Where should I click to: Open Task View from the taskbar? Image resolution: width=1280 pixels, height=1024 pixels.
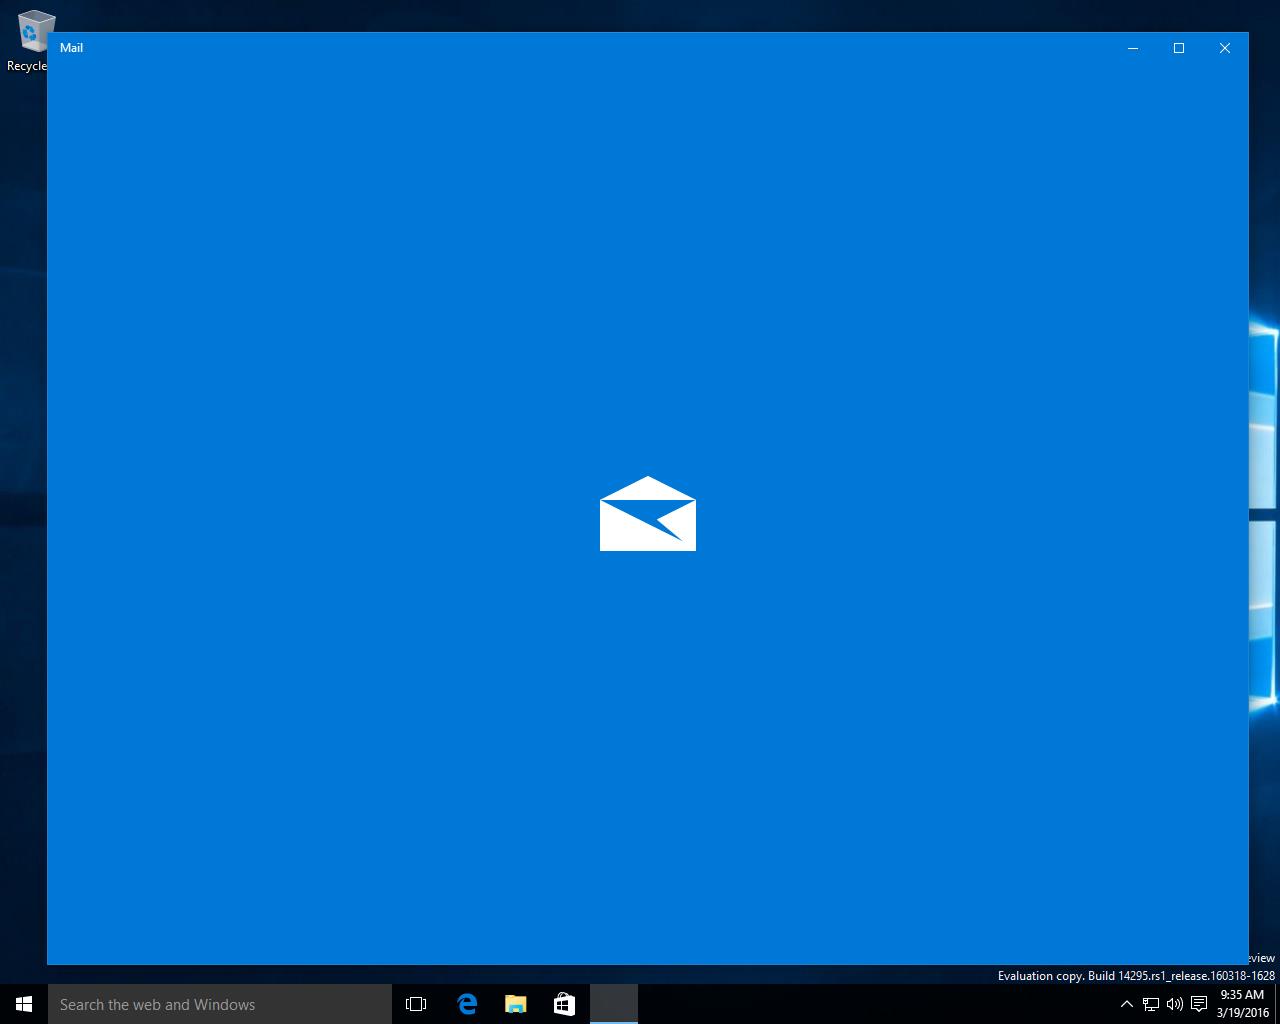tap(416, 1004)
